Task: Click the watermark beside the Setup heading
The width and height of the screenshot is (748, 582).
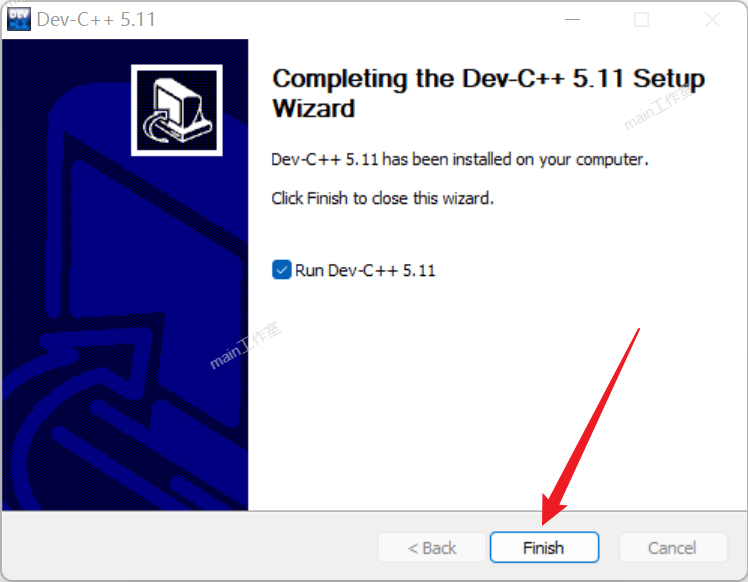Action: (x=659, y=106)
